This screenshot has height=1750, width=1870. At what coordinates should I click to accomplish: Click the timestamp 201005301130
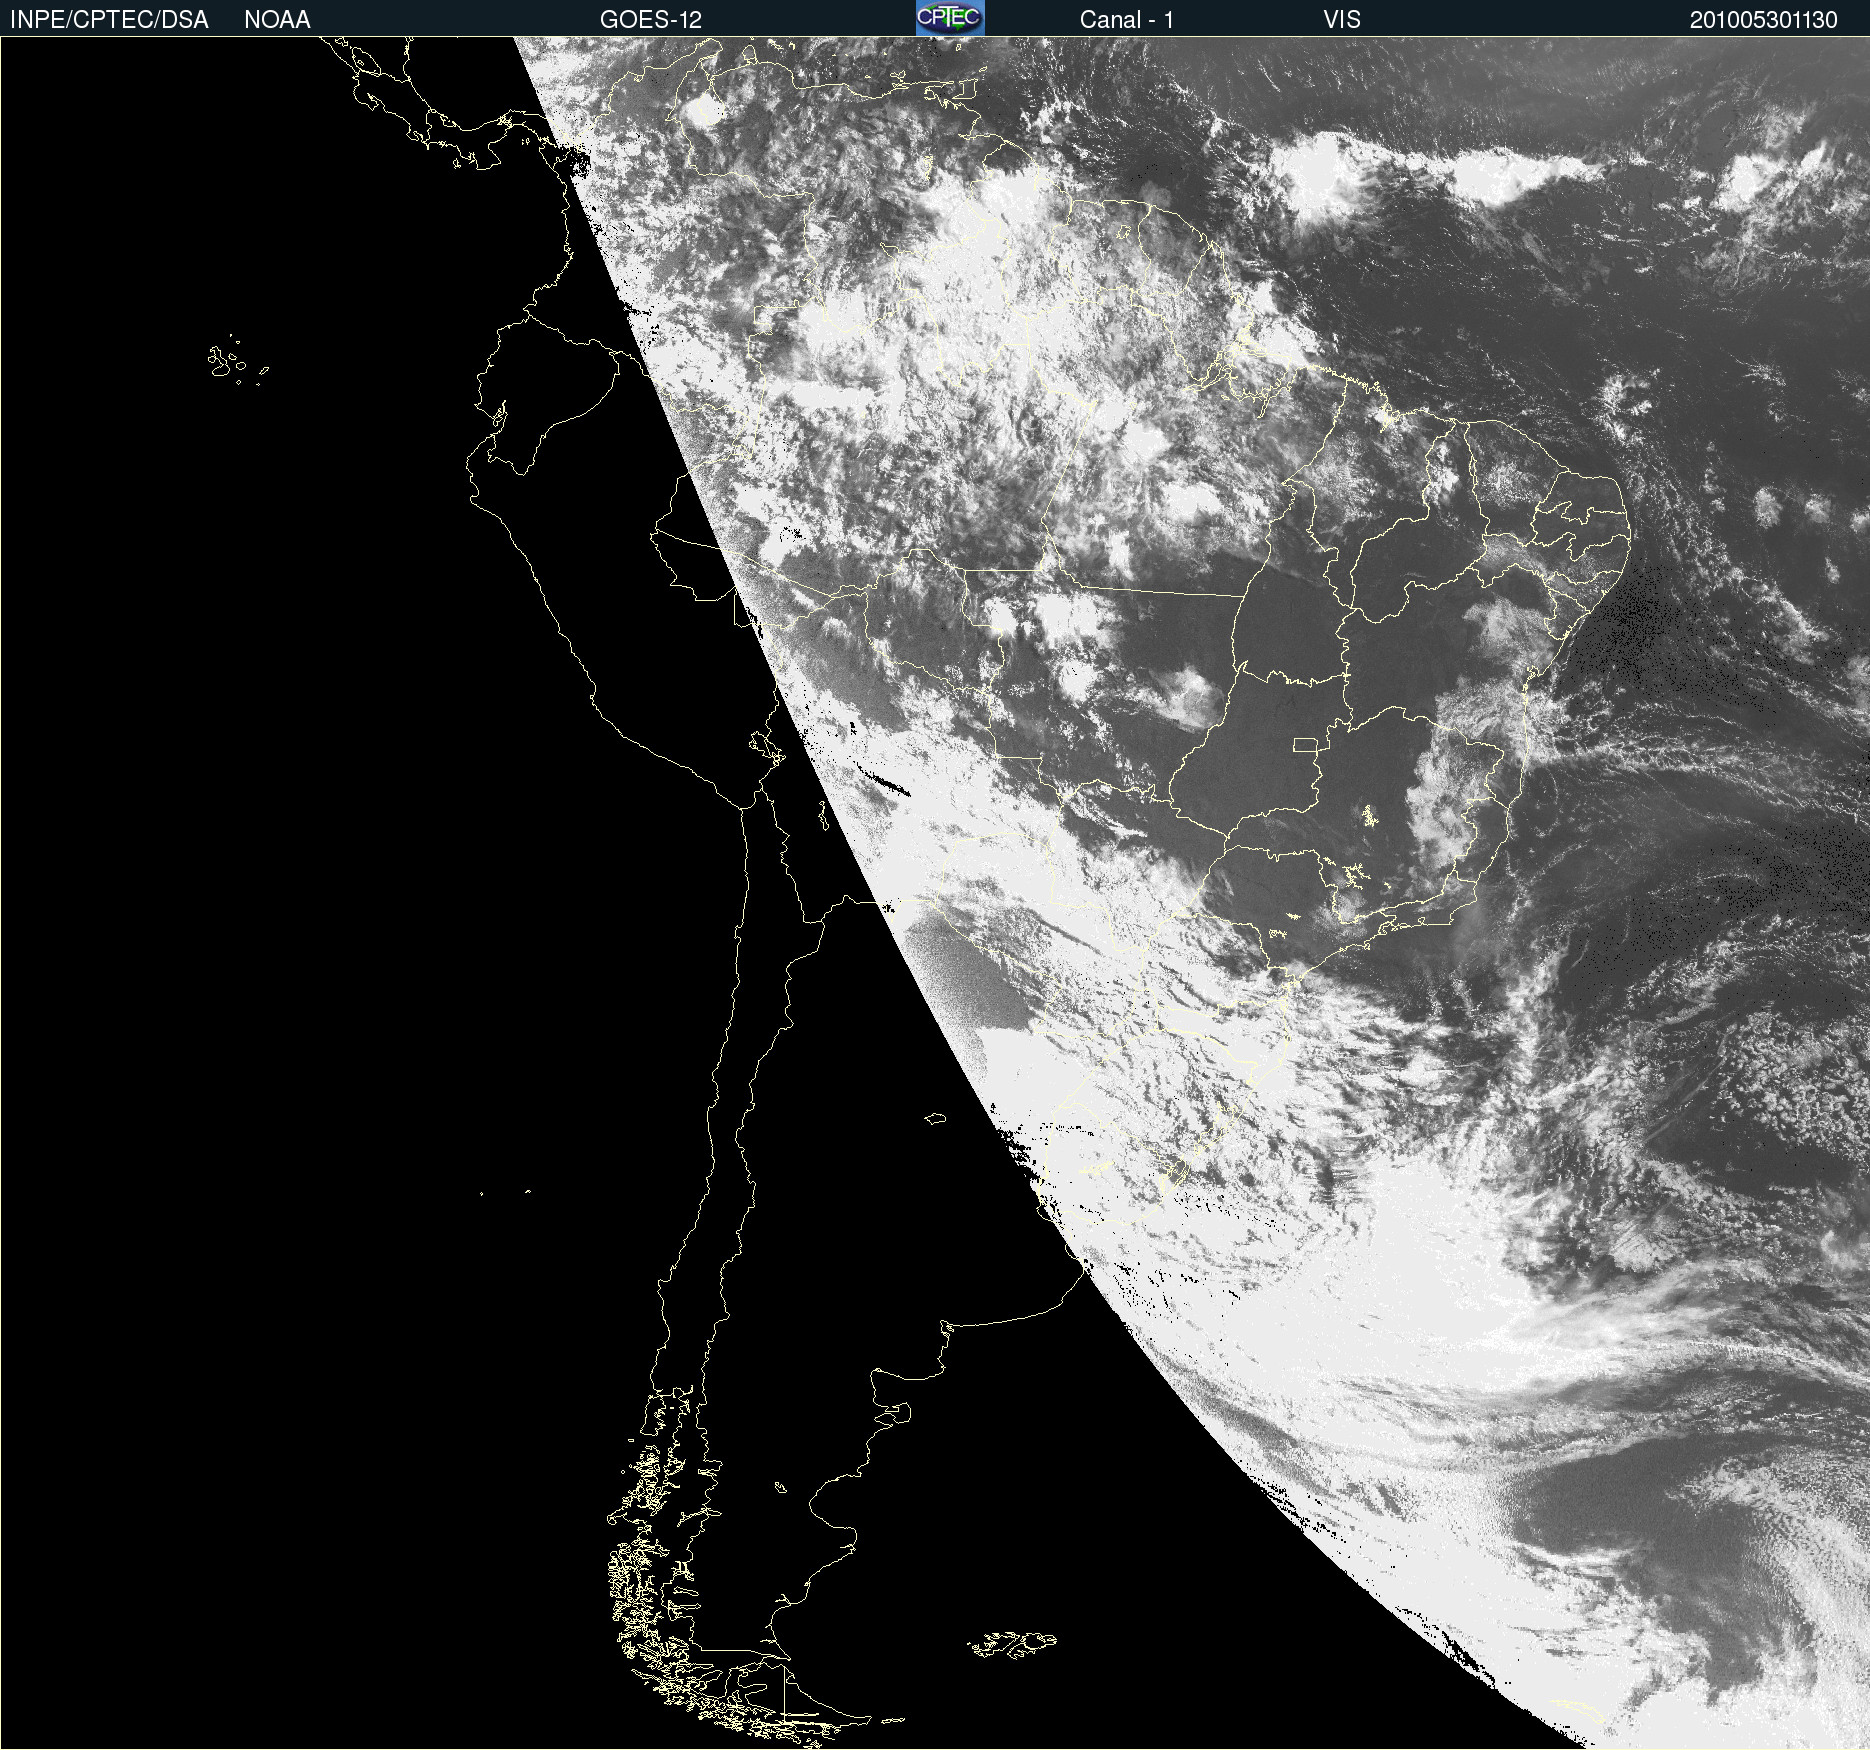[x=1764, y=20]
